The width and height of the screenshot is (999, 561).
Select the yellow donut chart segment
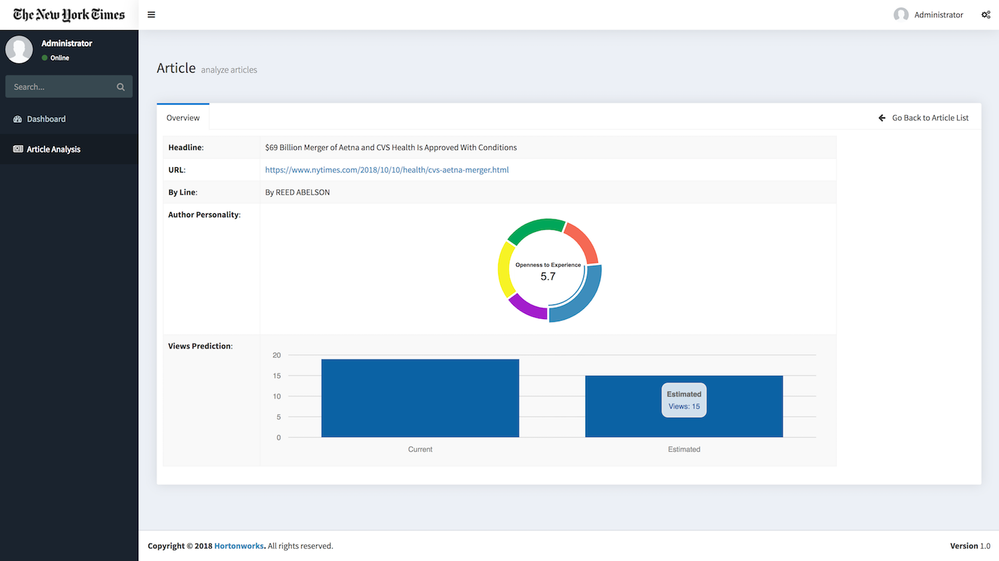coord(506,273)
